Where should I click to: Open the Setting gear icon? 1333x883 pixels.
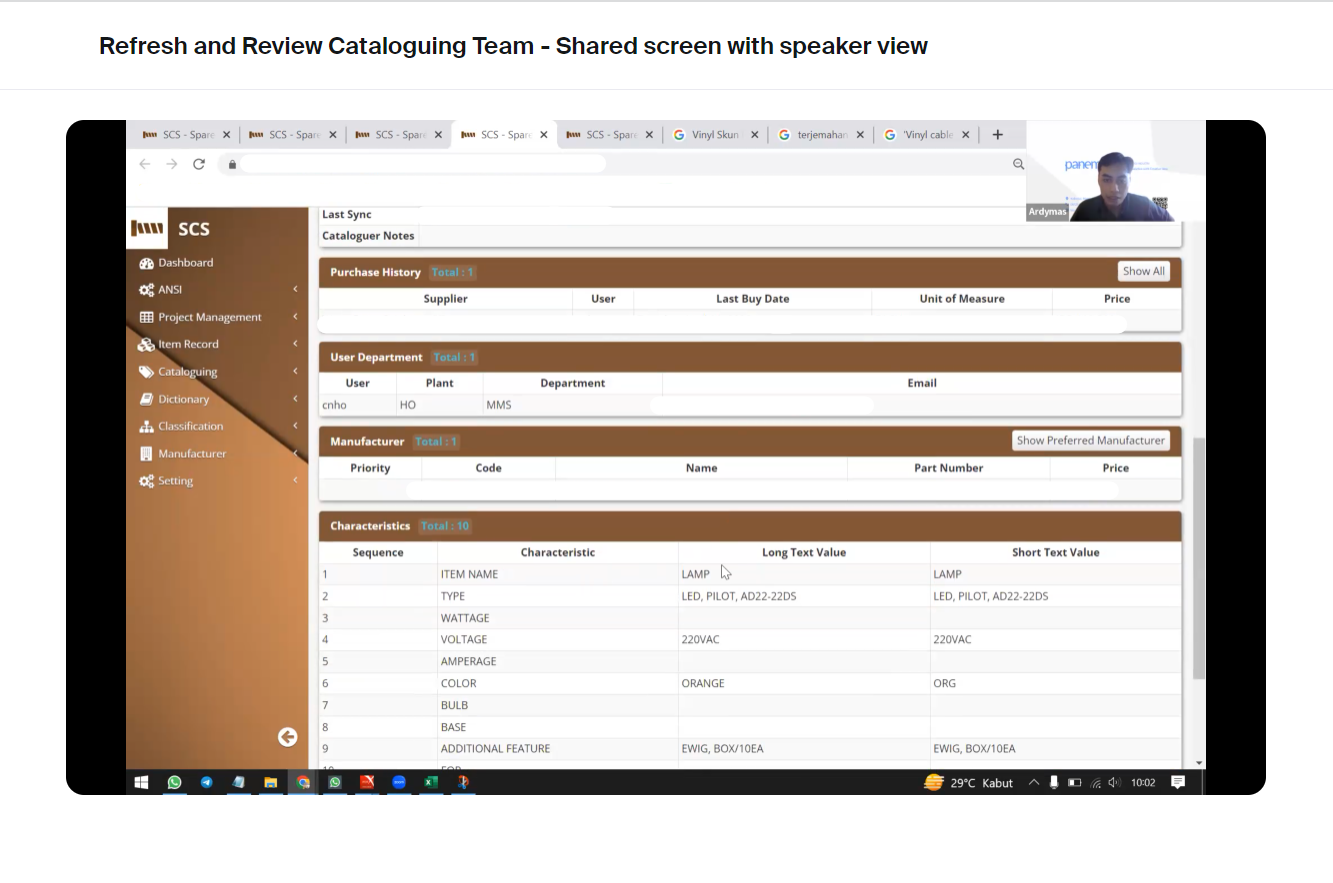[x=147, y=480]
